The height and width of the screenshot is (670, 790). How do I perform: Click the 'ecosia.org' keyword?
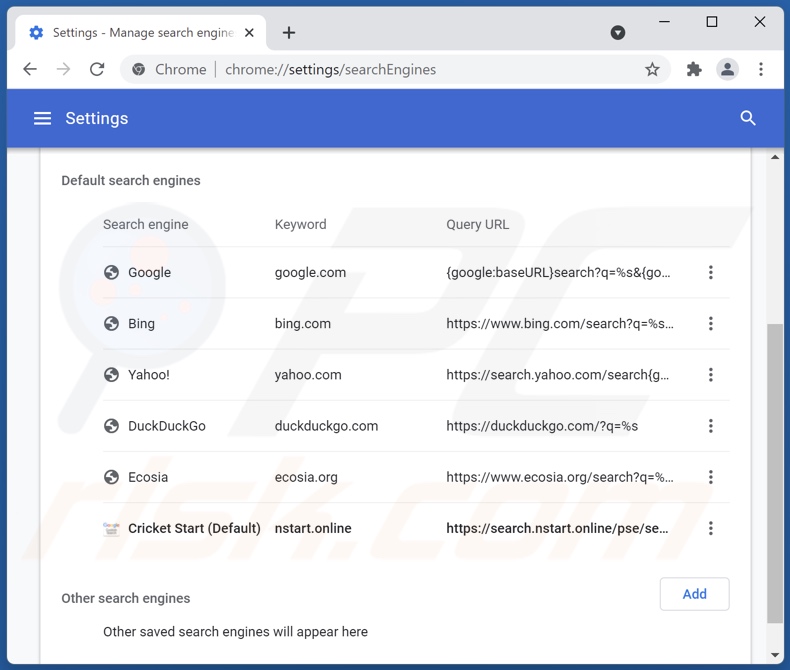click(x=306, y=477)
